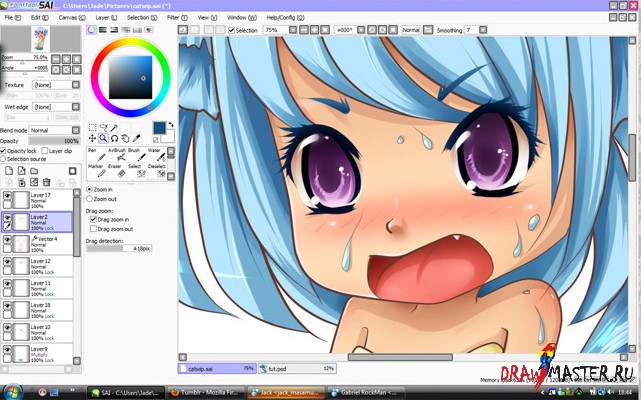This screenshot has height=400, width=641.
Task: Select Layer 18 in the layer list
Action: [37, 310]
